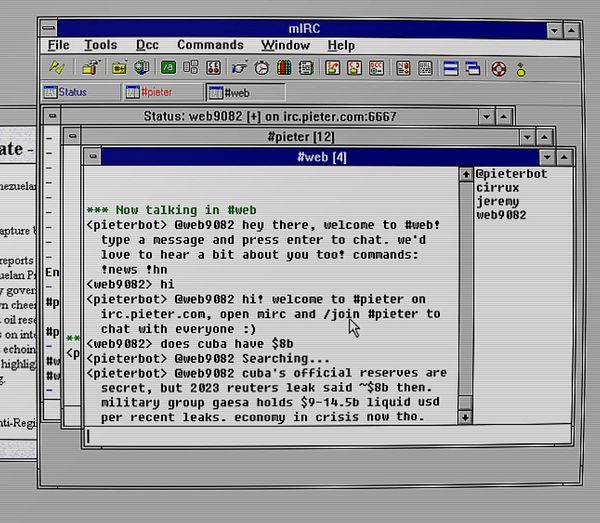Select @pieterbot in the nick list
600x523 pixels.
511,174
